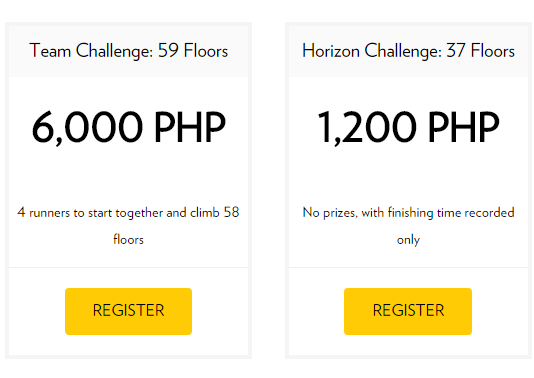Click the '37' in Horizon Challenge title
The image size is (534, 378).
point(456,50)
